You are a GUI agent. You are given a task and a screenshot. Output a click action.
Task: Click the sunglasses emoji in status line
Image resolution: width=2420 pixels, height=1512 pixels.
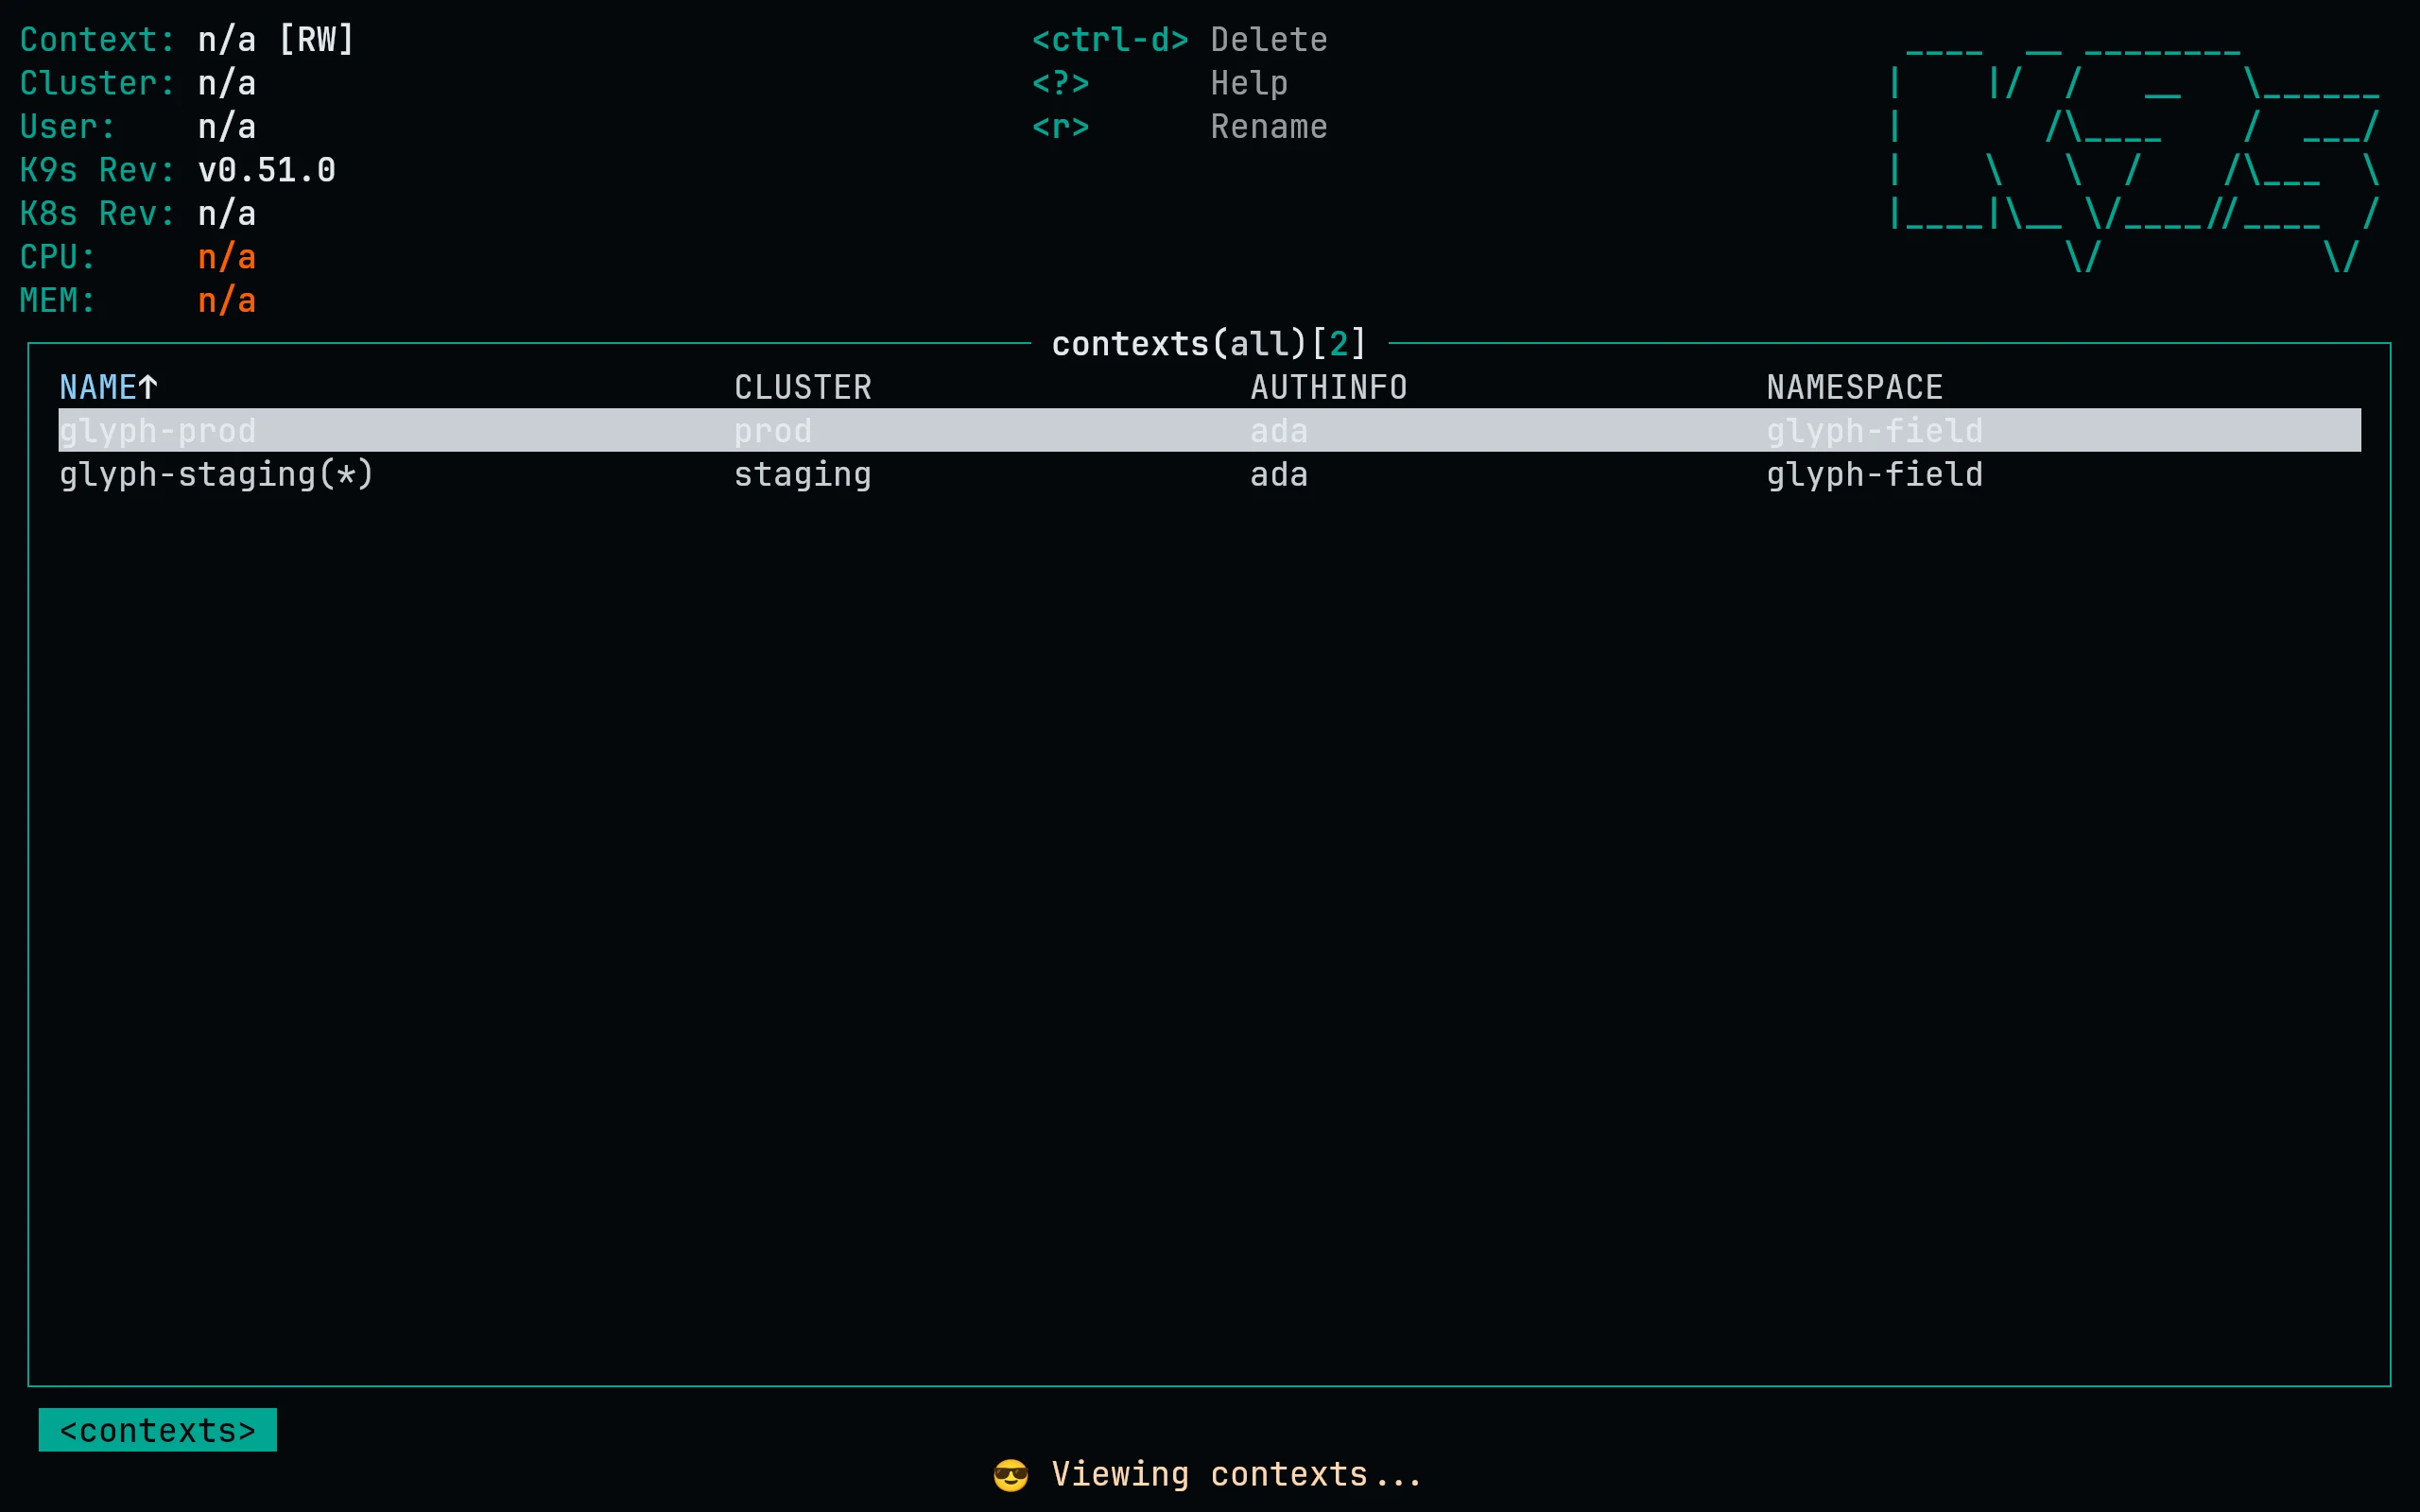click(x=1011, y=1475)
